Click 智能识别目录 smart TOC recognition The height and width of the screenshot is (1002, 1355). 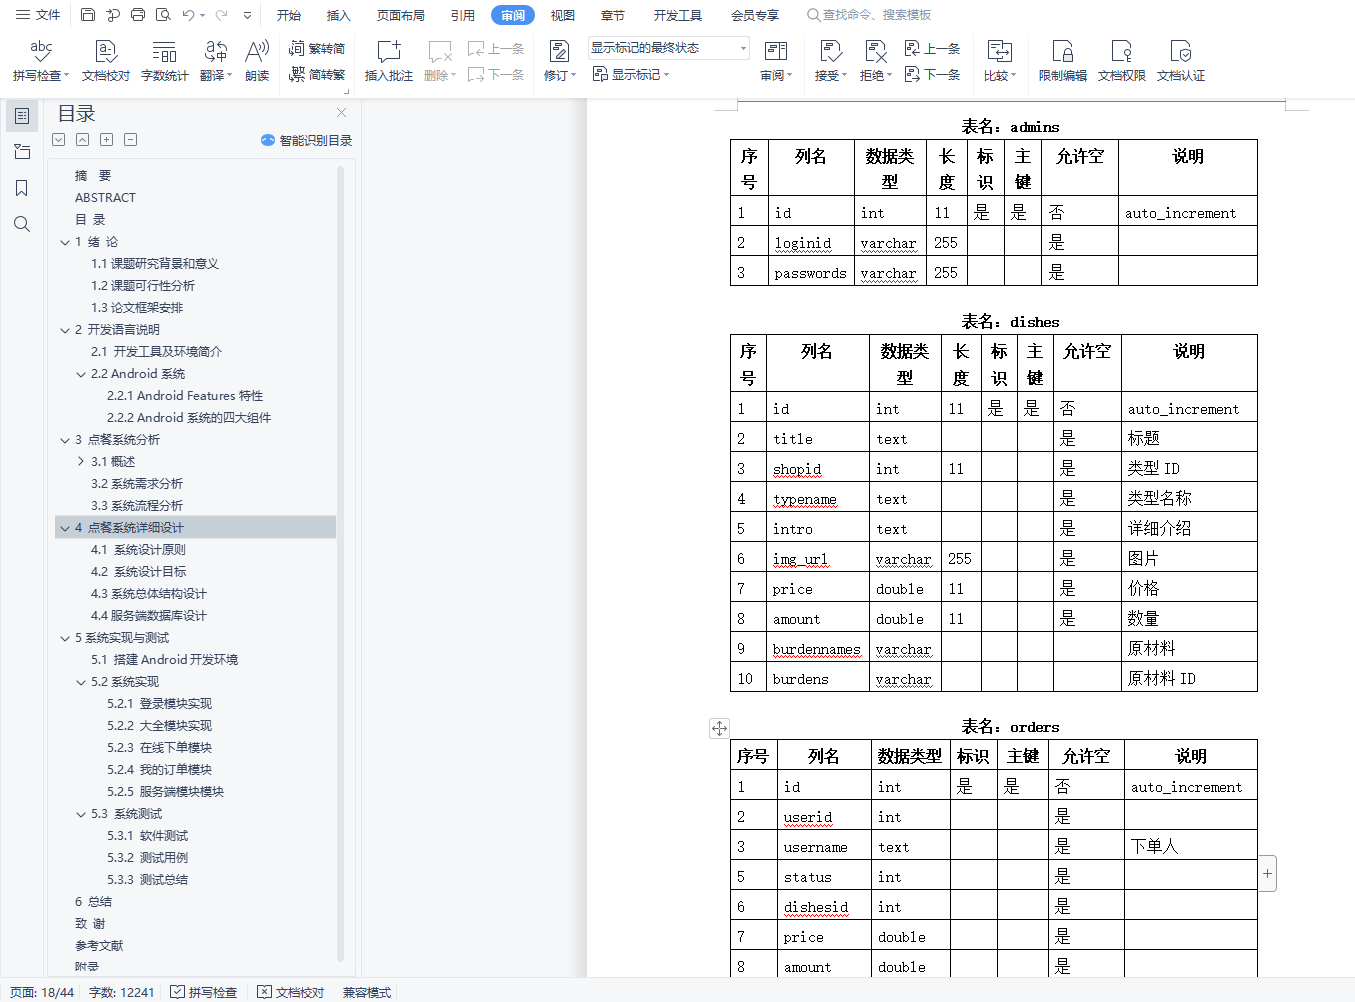[x=306, y=140]
